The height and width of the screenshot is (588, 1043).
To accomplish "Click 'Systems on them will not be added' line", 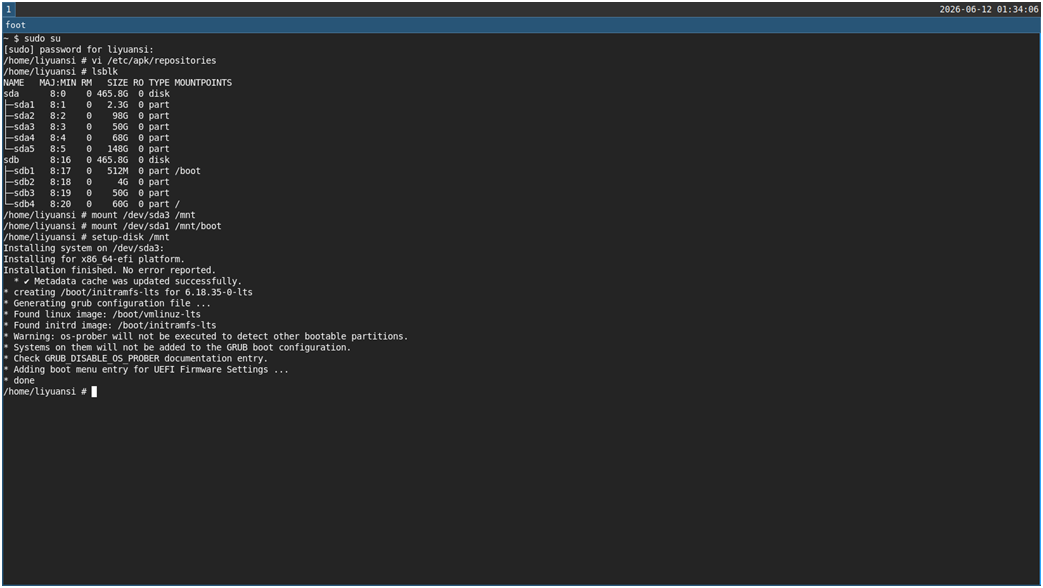I will click(x=177, y=348).
